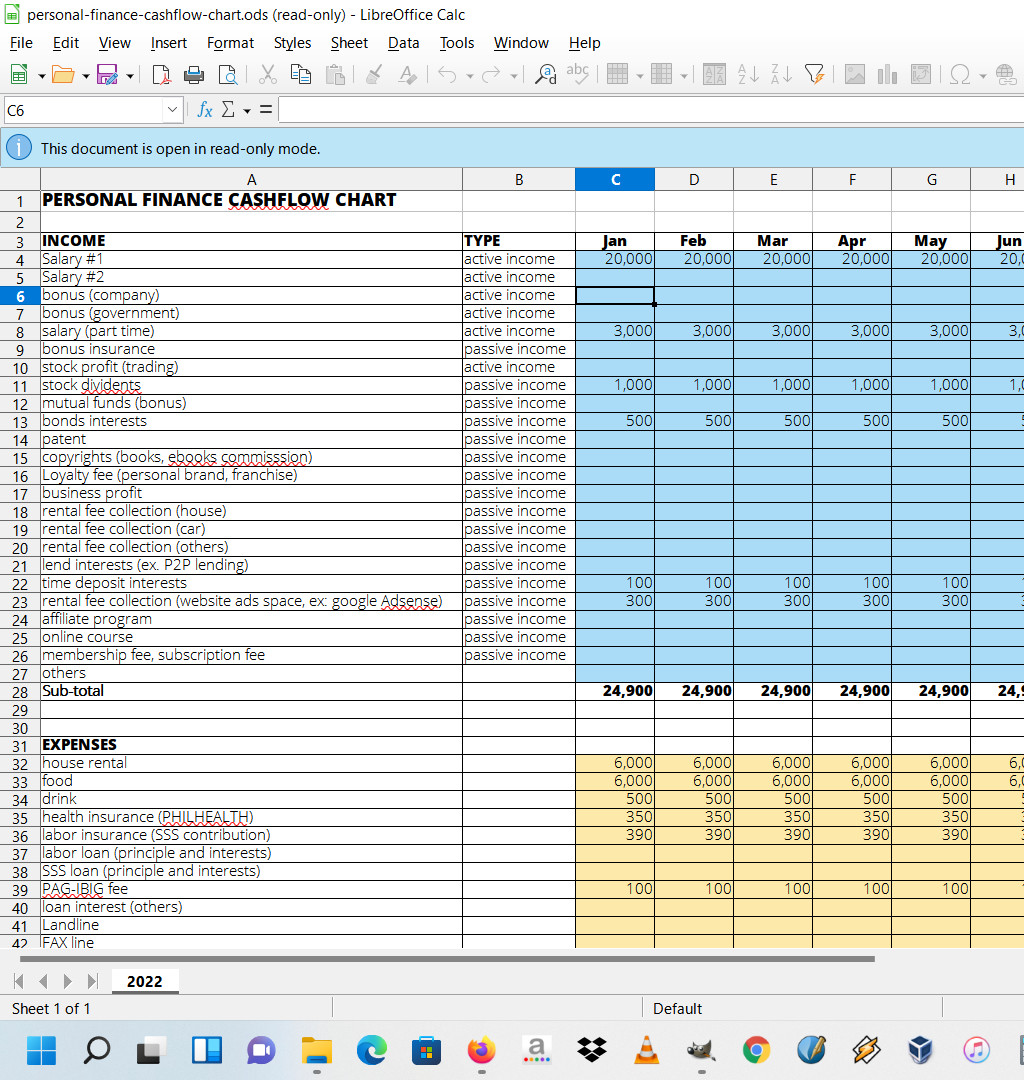Click the Toggle Print Preview icon

tap(227, 74)
